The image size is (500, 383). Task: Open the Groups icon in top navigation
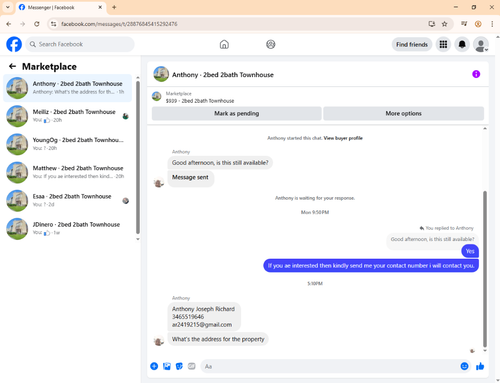click(x=271, y=44)
